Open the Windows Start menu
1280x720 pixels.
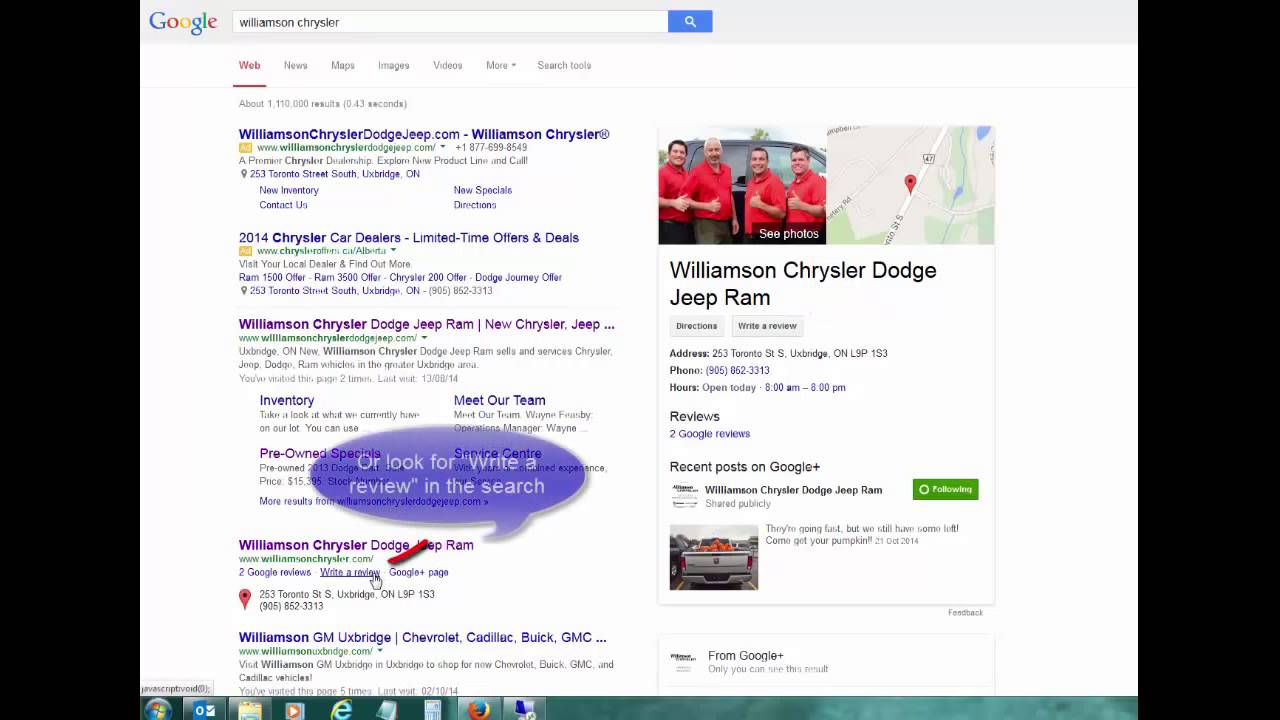pos(158,710)
